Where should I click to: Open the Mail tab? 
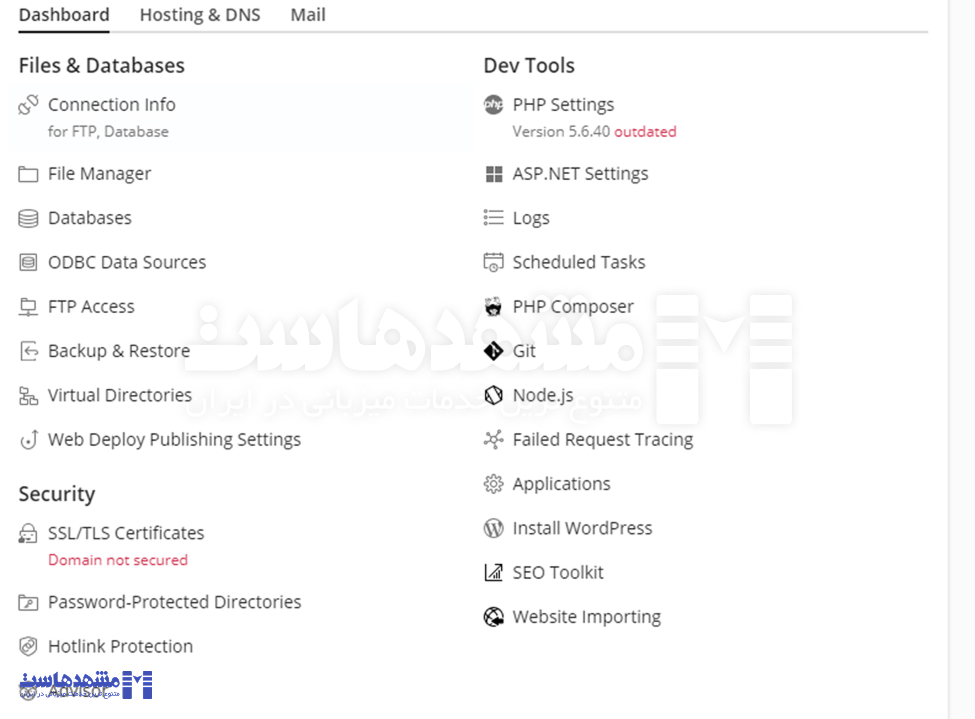pos(308,15)
